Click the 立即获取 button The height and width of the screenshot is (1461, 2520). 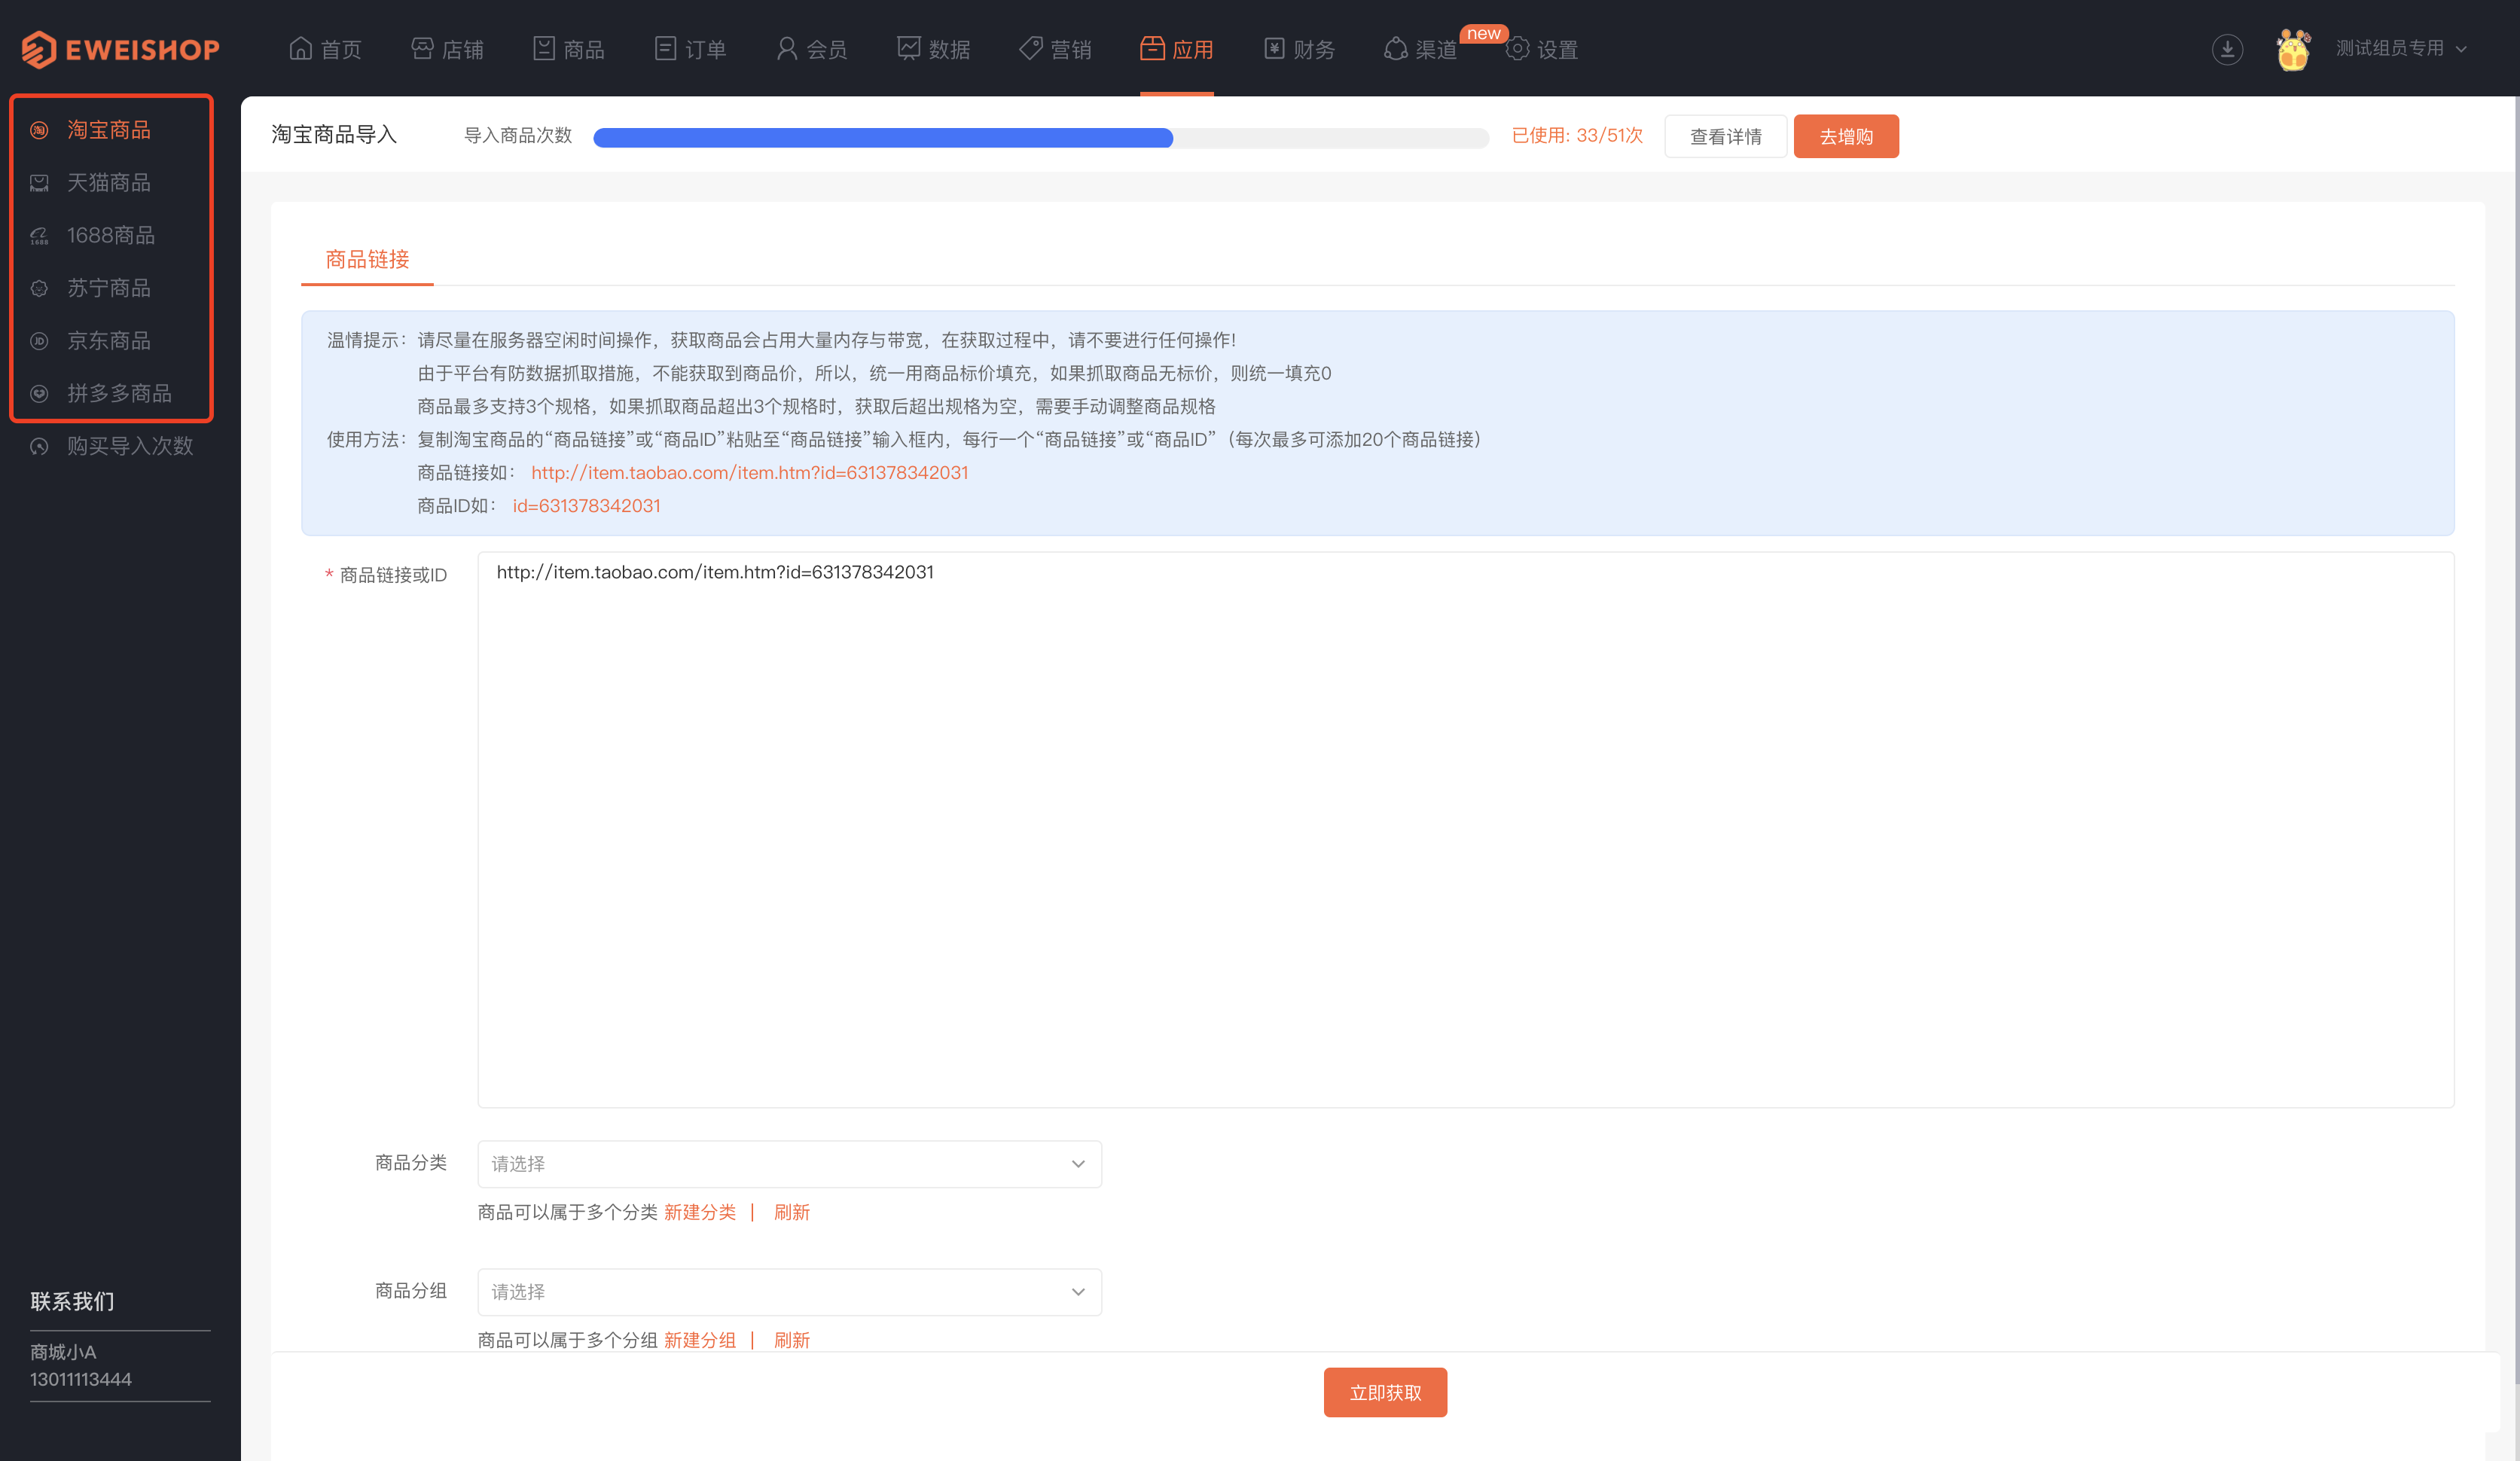1385,1392
